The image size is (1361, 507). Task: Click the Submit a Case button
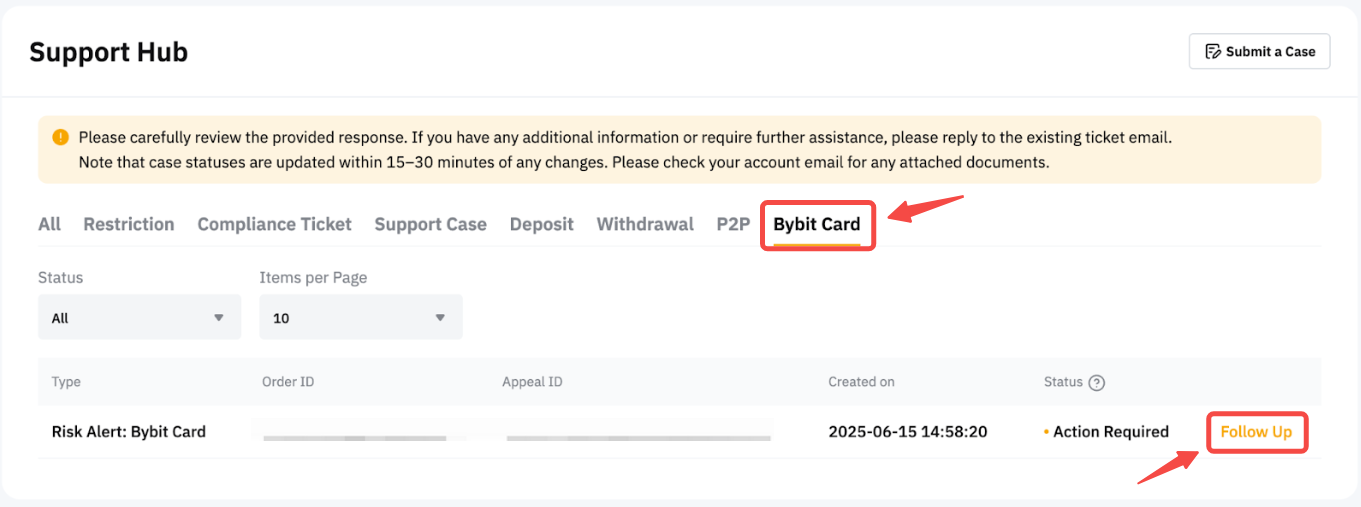coord(1259,52)
